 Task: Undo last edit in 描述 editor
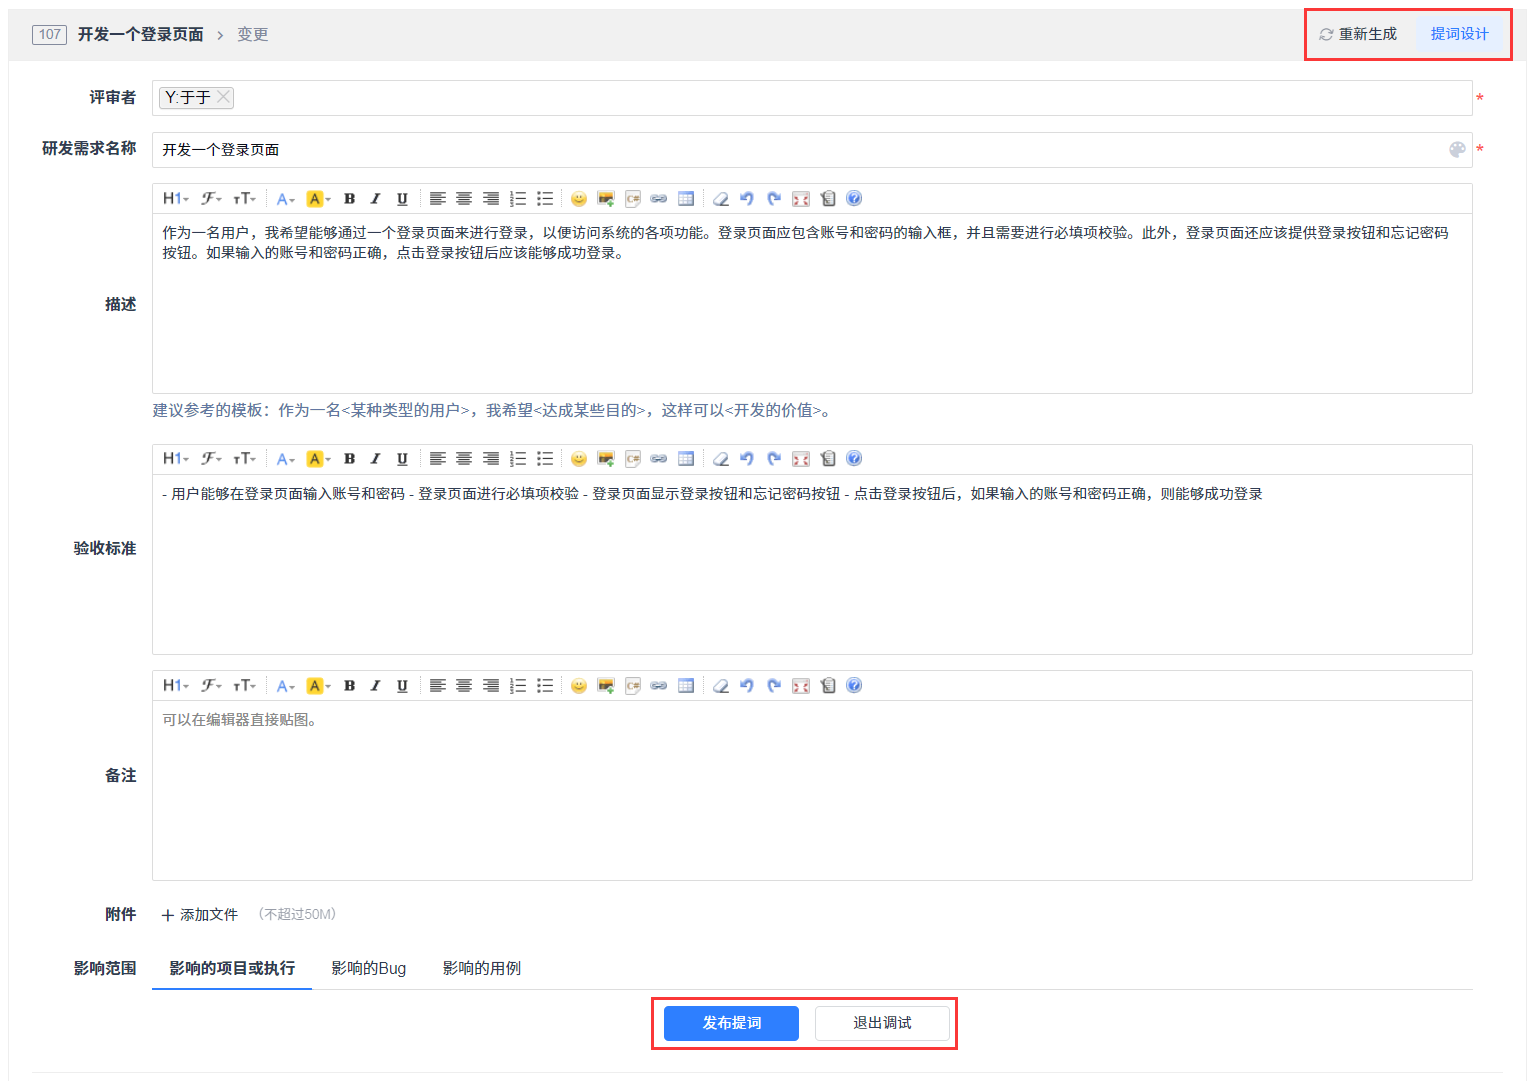(x=747, y=199)
